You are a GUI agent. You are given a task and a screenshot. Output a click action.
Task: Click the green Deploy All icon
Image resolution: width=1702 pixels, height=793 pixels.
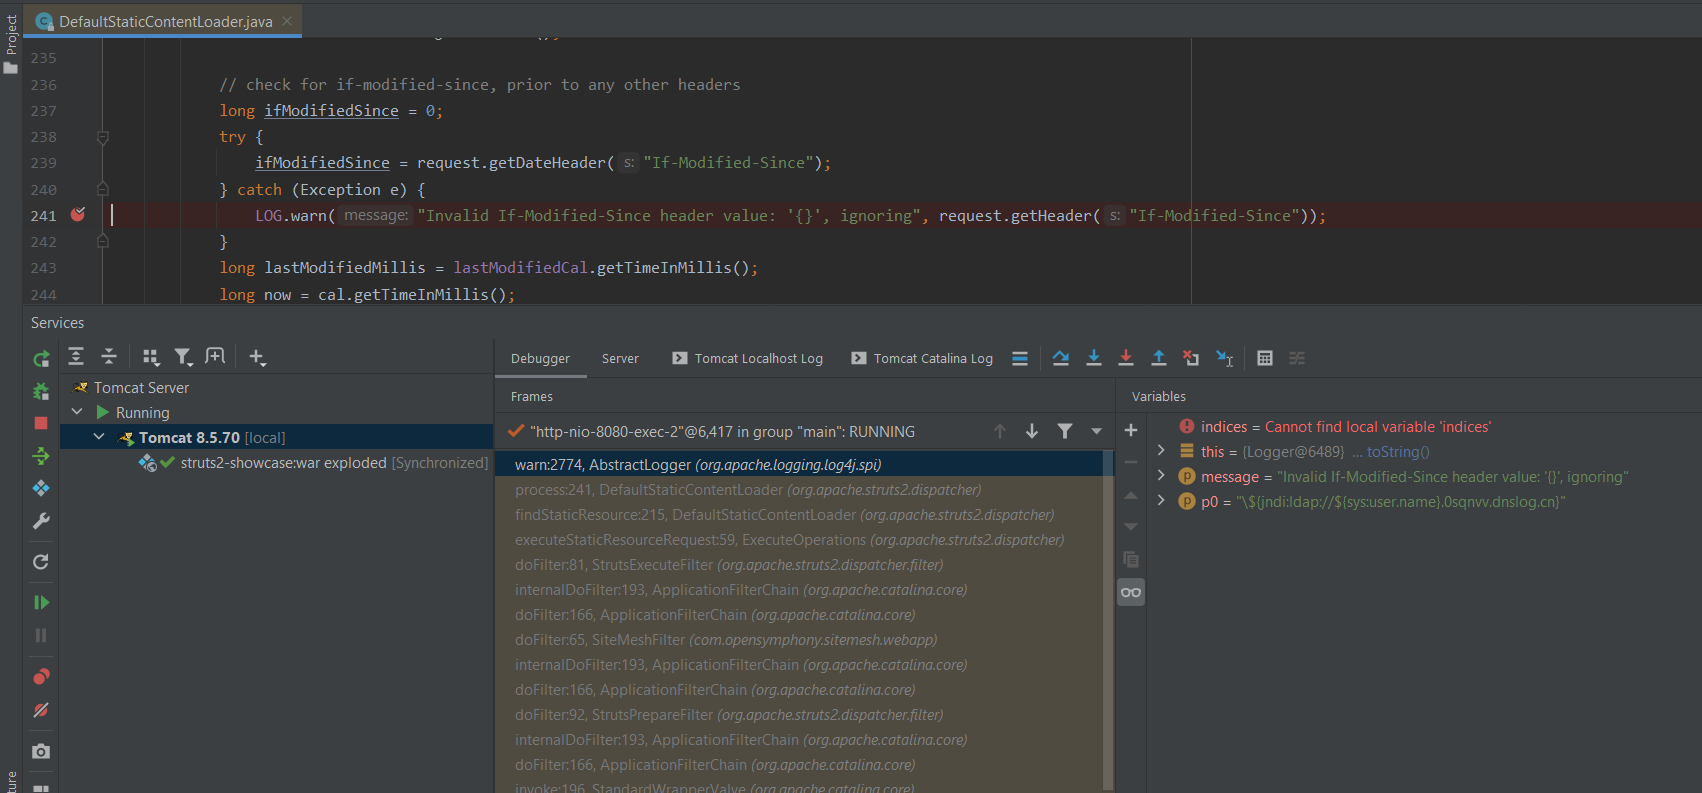point(41,456)
